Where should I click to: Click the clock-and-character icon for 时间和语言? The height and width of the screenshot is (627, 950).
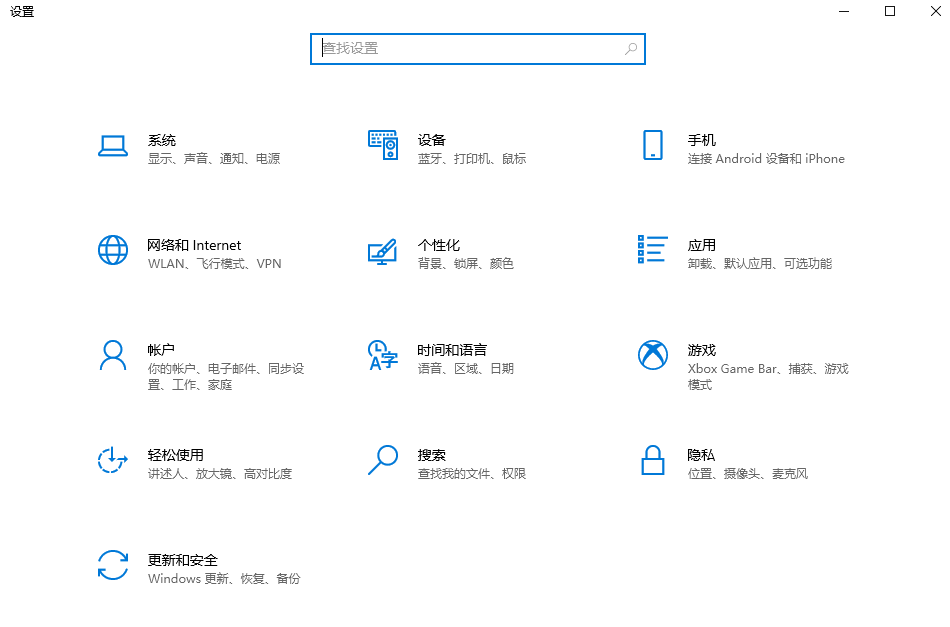pos(383,355)
